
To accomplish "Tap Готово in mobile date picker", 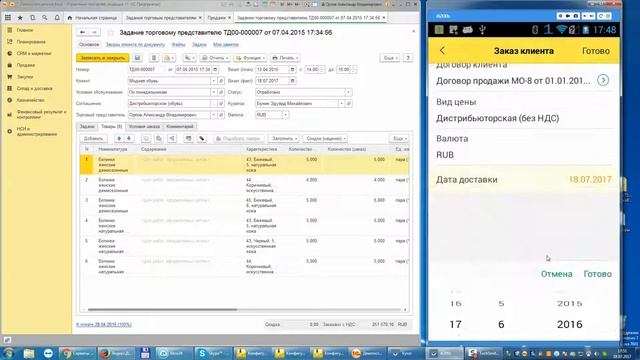I will click(x=598, y=274).
